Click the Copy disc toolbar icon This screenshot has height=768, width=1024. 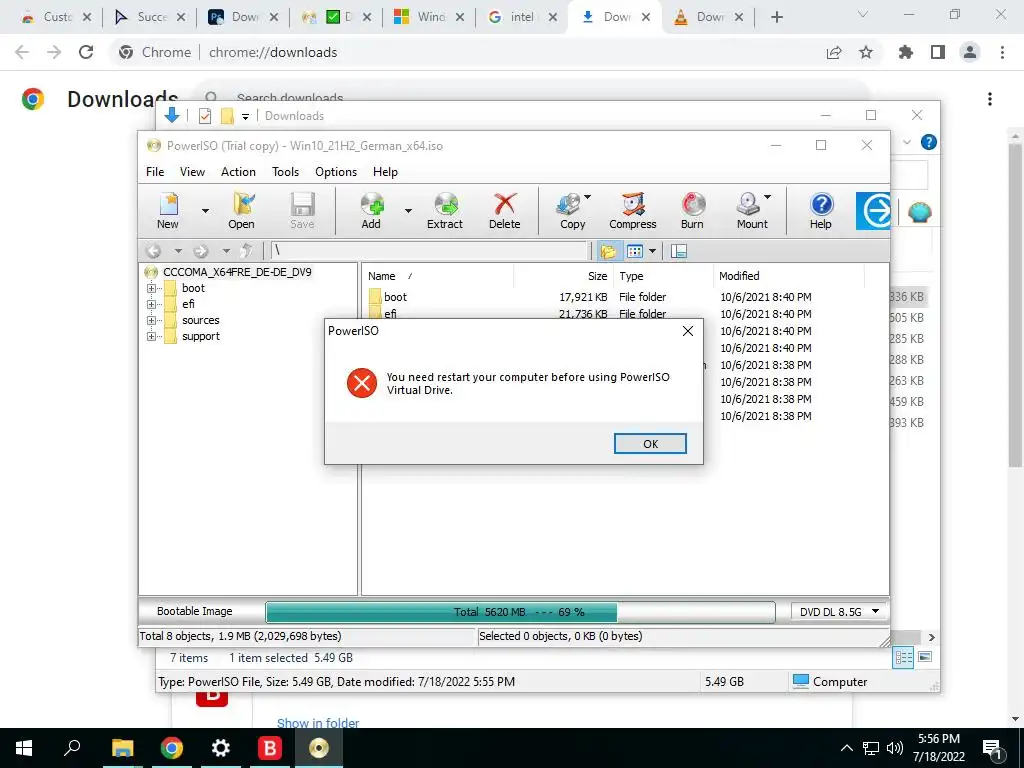tap(570, 210)
